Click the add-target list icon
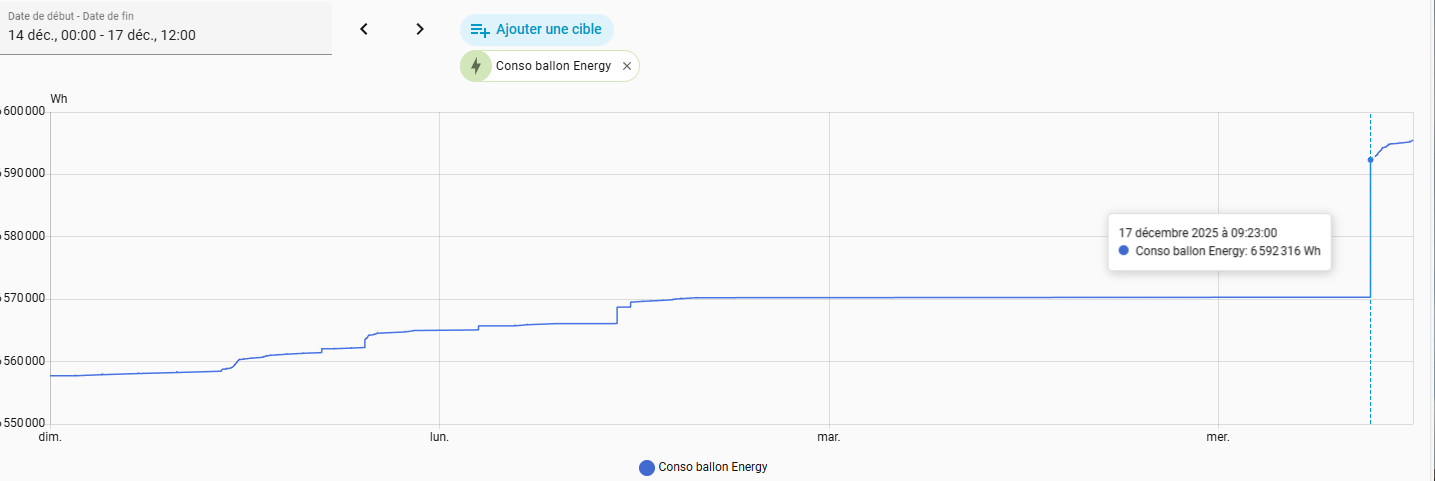This screenshot has width=1435, height=481. pyautogui.click(x=480, y=29)
